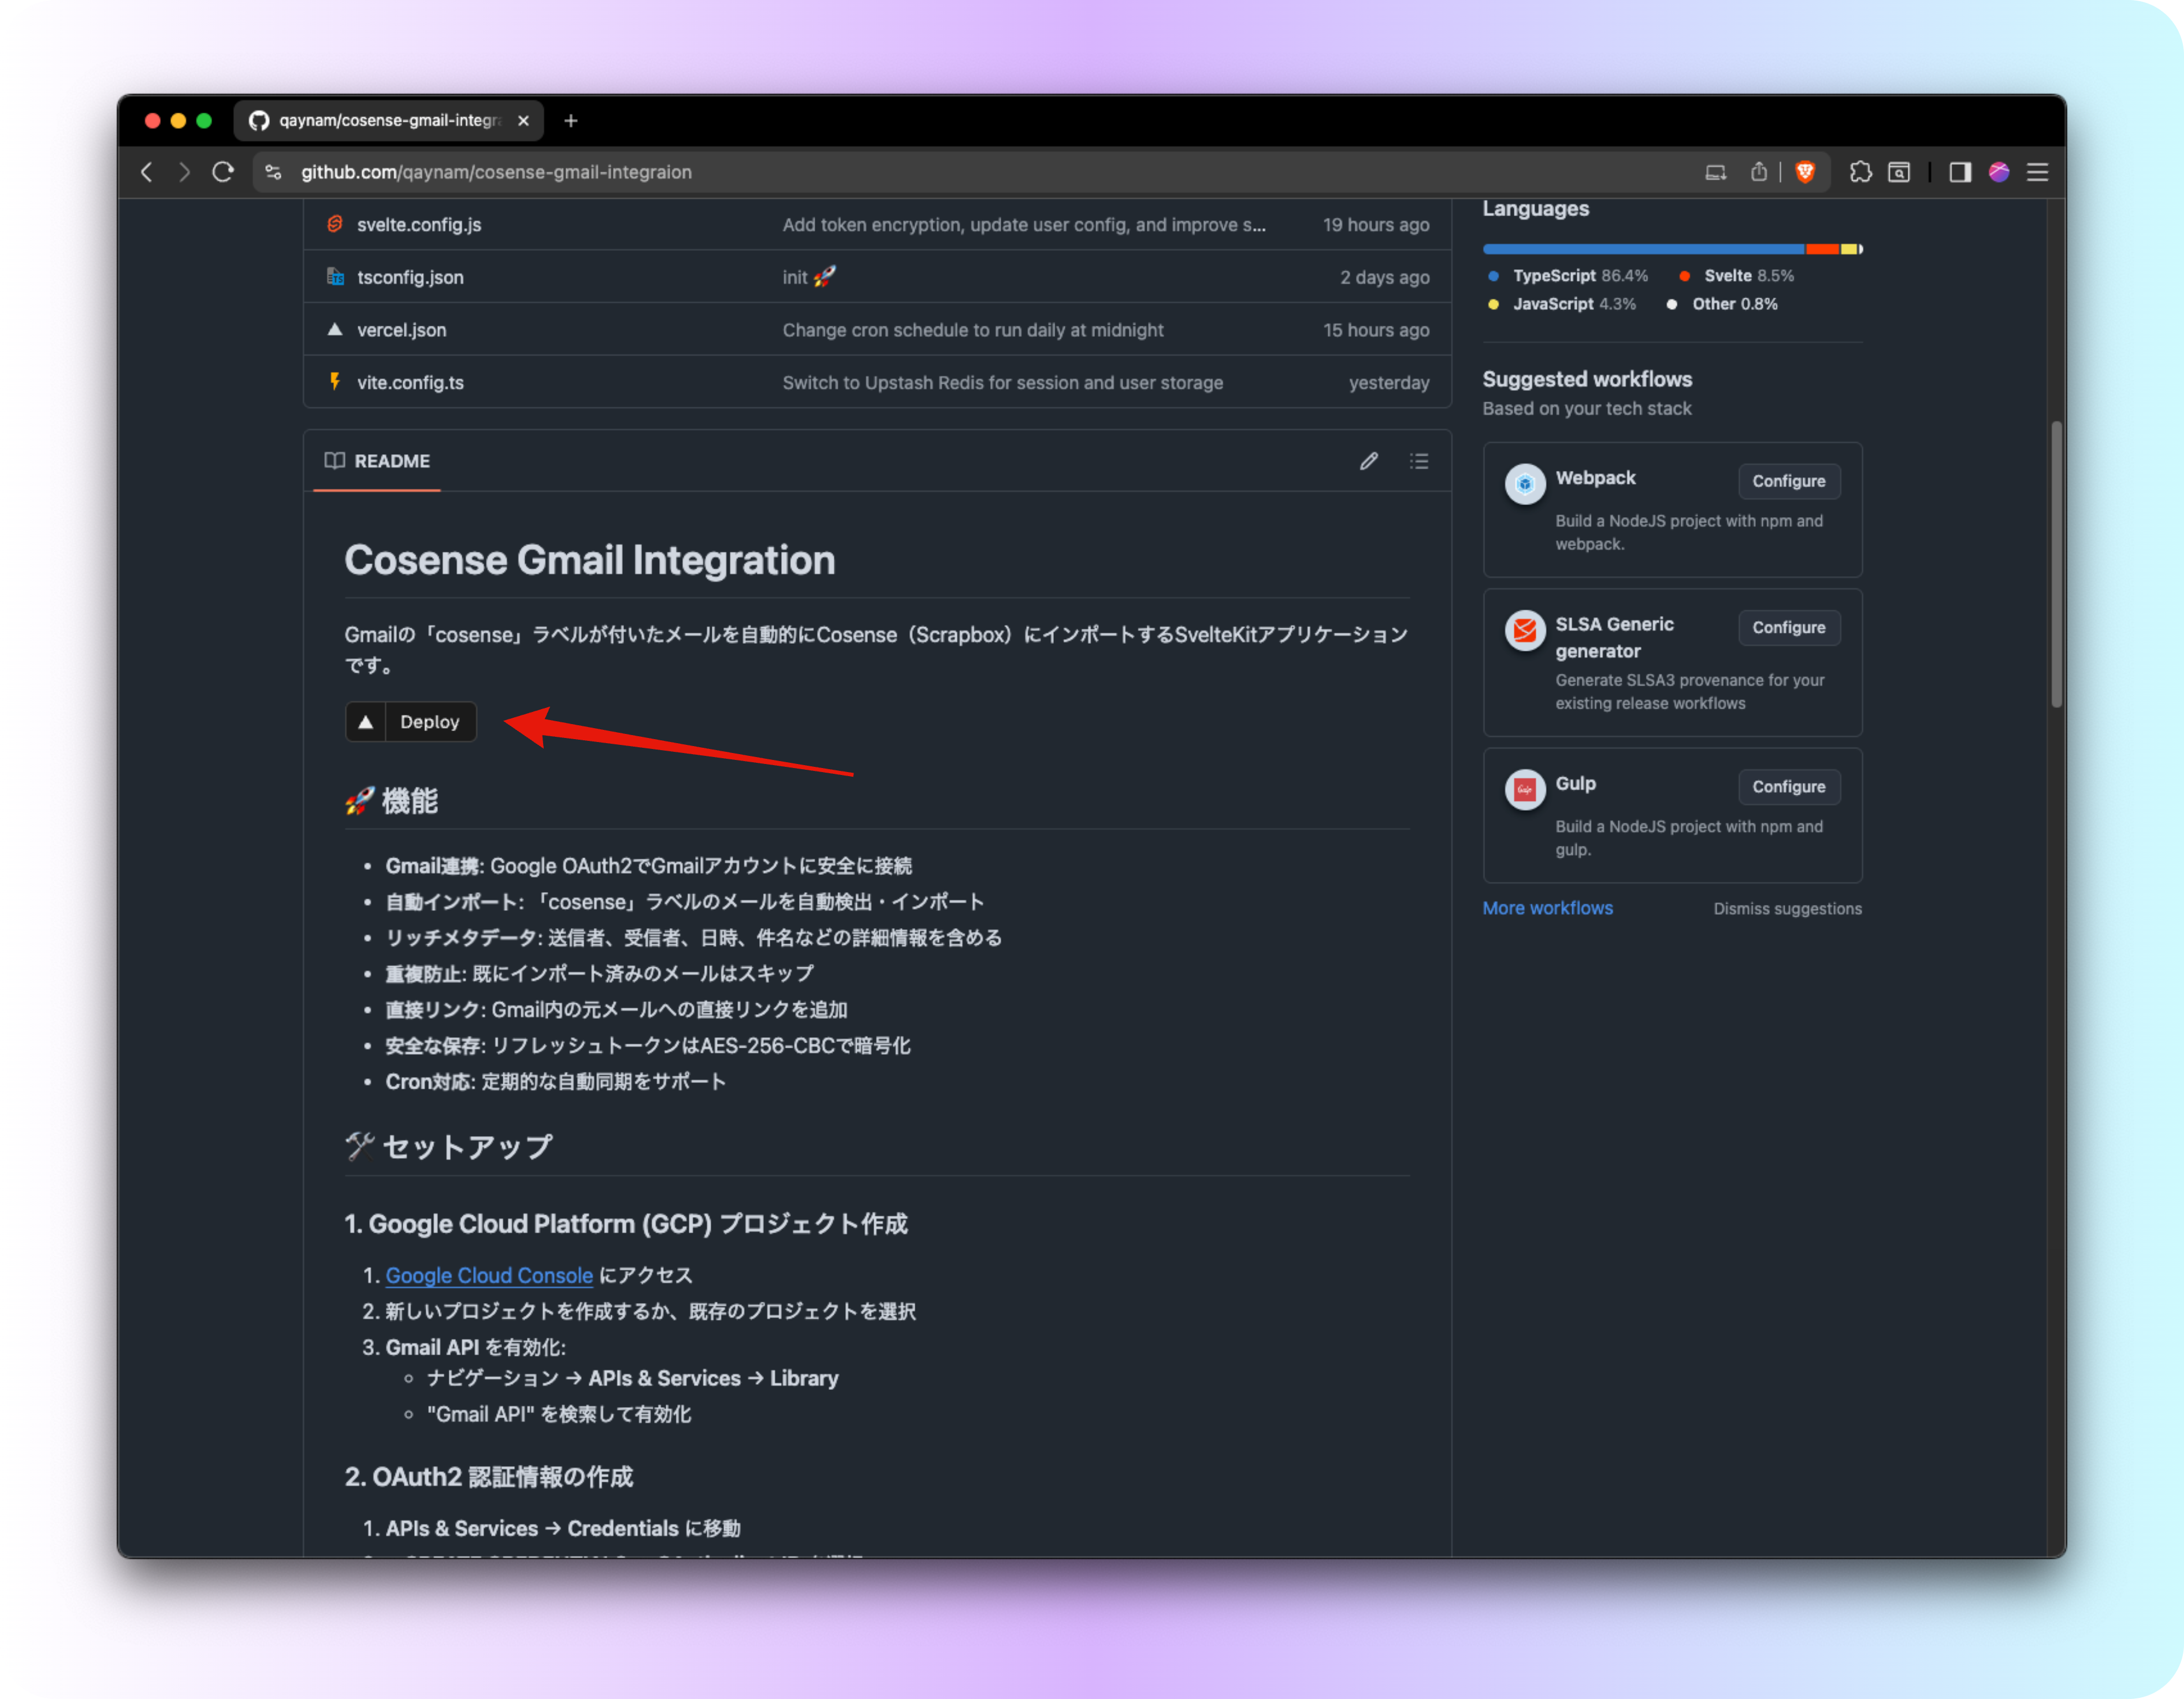Click the yellow JavaScript segment of language bar

pos(1849,249)
